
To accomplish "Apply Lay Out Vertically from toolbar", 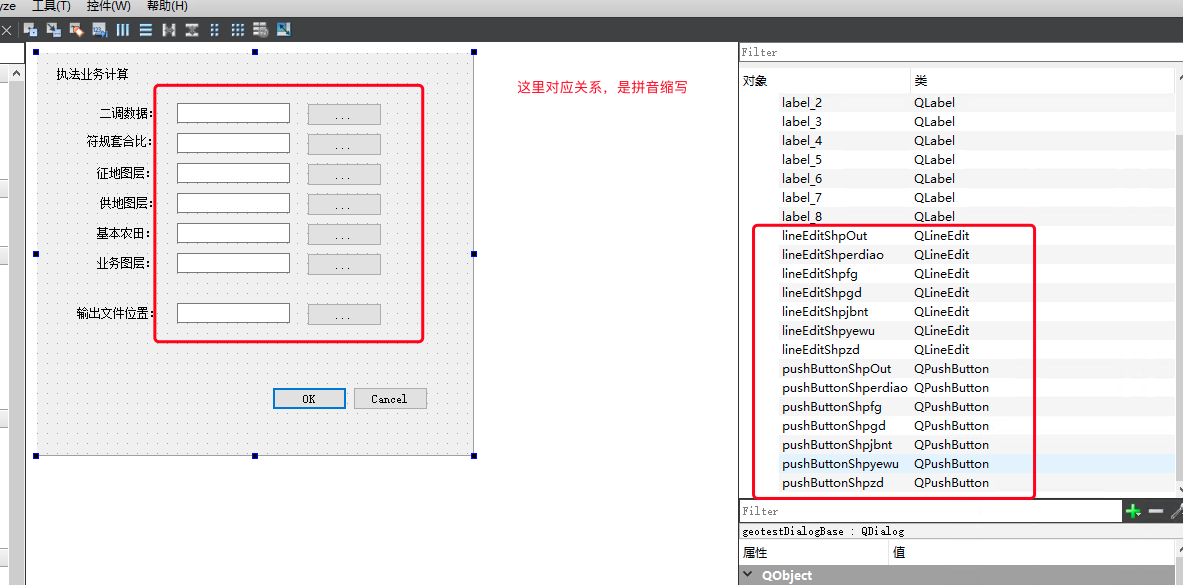I will [146, 30].
